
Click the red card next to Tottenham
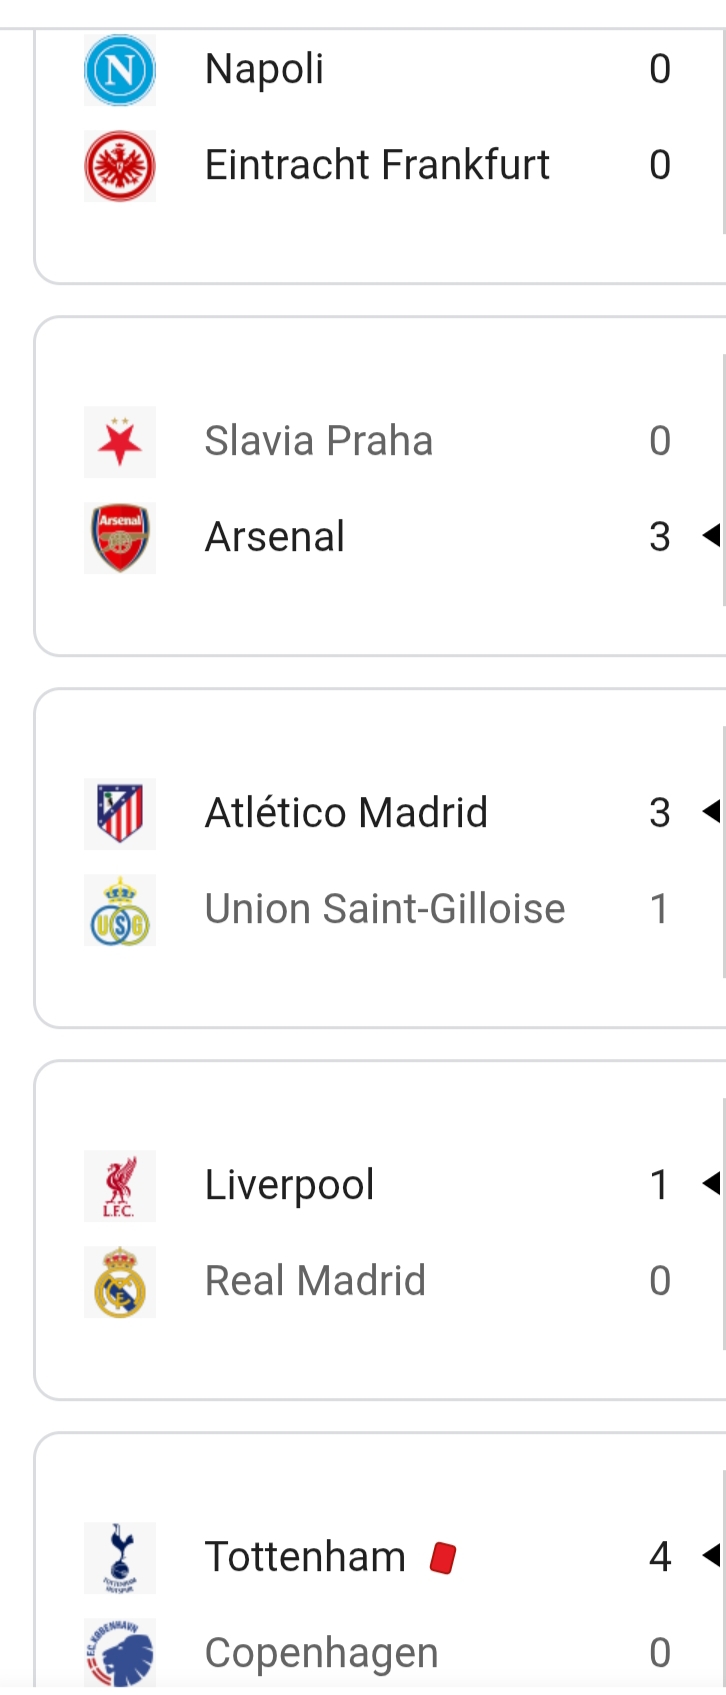443,1558
